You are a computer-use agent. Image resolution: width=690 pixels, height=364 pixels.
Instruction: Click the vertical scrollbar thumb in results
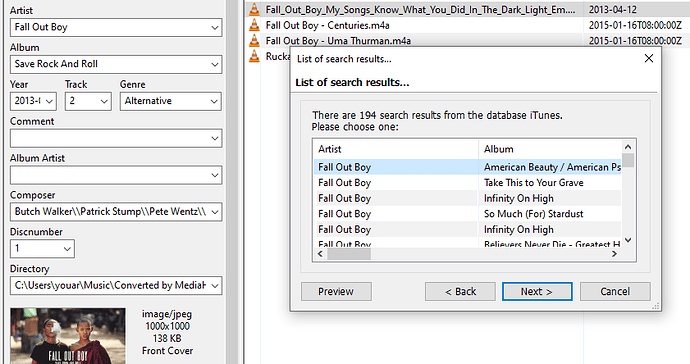628,160
